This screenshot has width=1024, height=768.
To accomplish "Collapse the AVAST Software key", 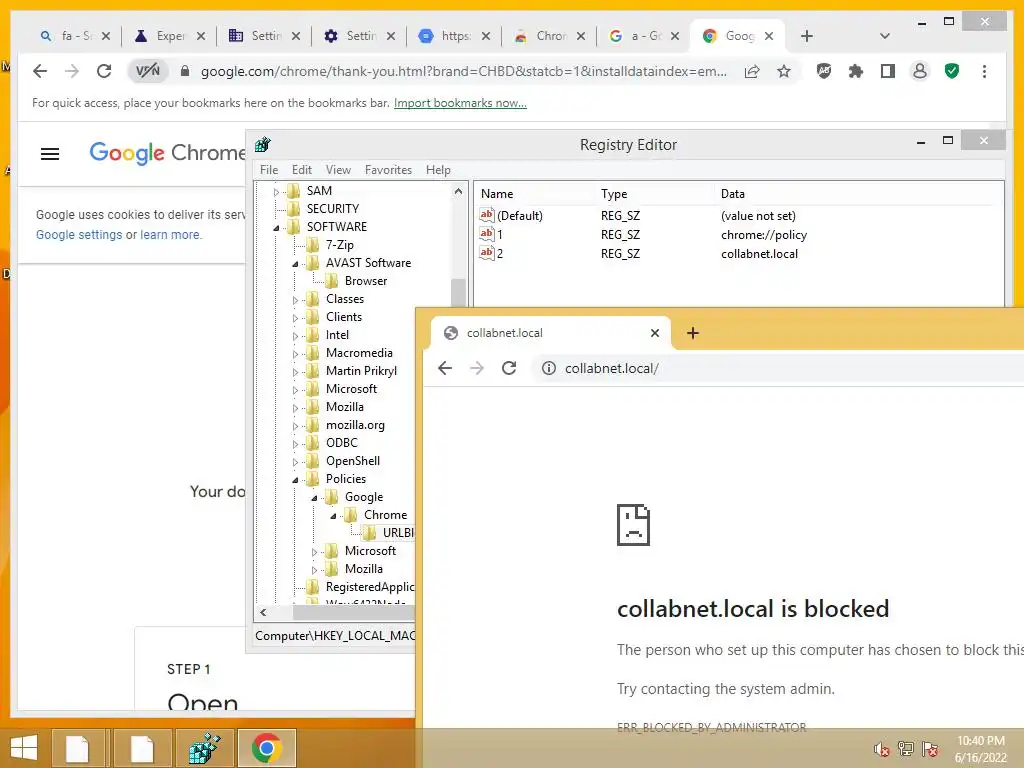I will pyautogui.click(x=295, y=264).
